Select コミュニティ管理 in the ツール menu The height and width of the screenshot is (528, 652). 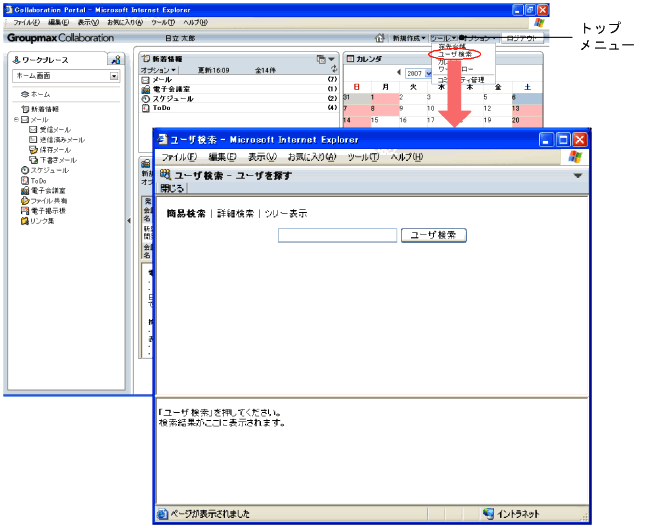coord(461,80)
